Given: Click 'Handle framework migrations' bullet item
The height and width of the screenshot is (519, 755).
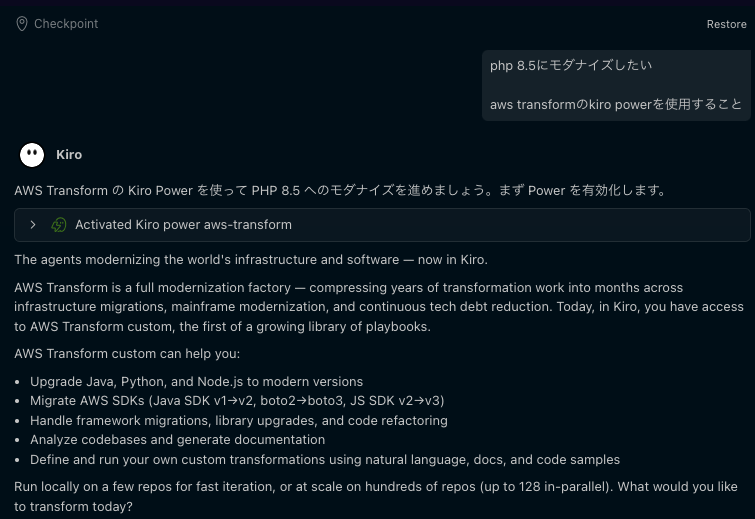Looking at the screenshot, I should [x=238, y=421].
